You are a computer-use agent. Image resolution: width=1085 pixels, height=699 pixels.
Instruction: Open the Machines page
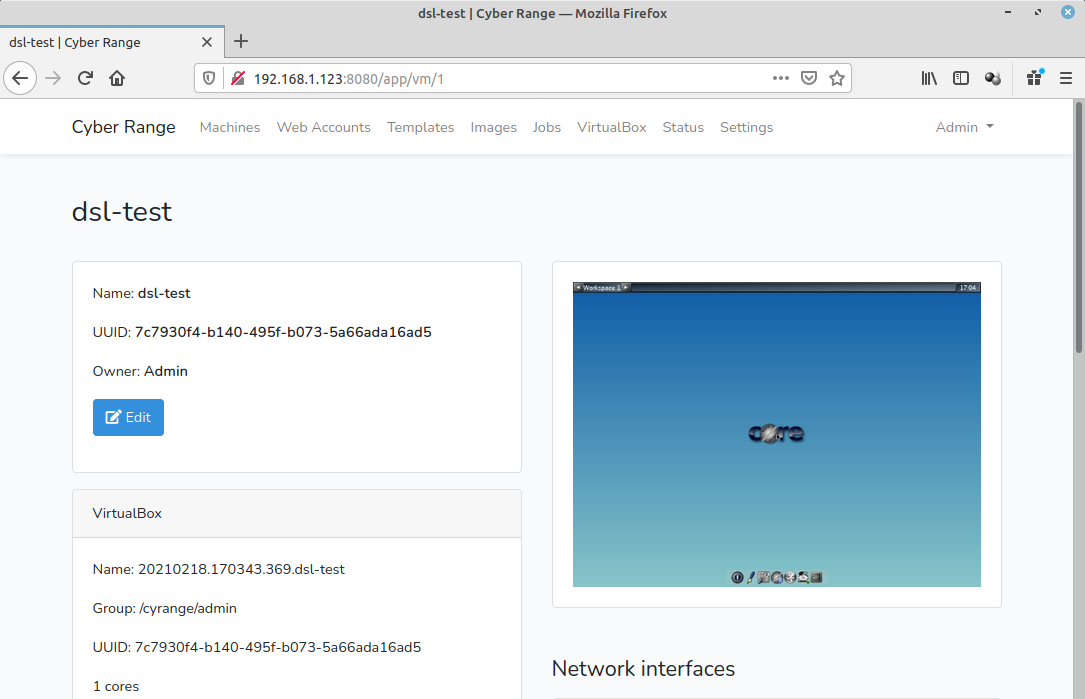[x=230, y=127]
